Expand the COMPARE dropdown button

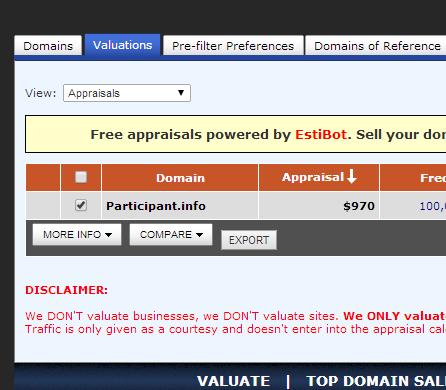tap(171, 234)
